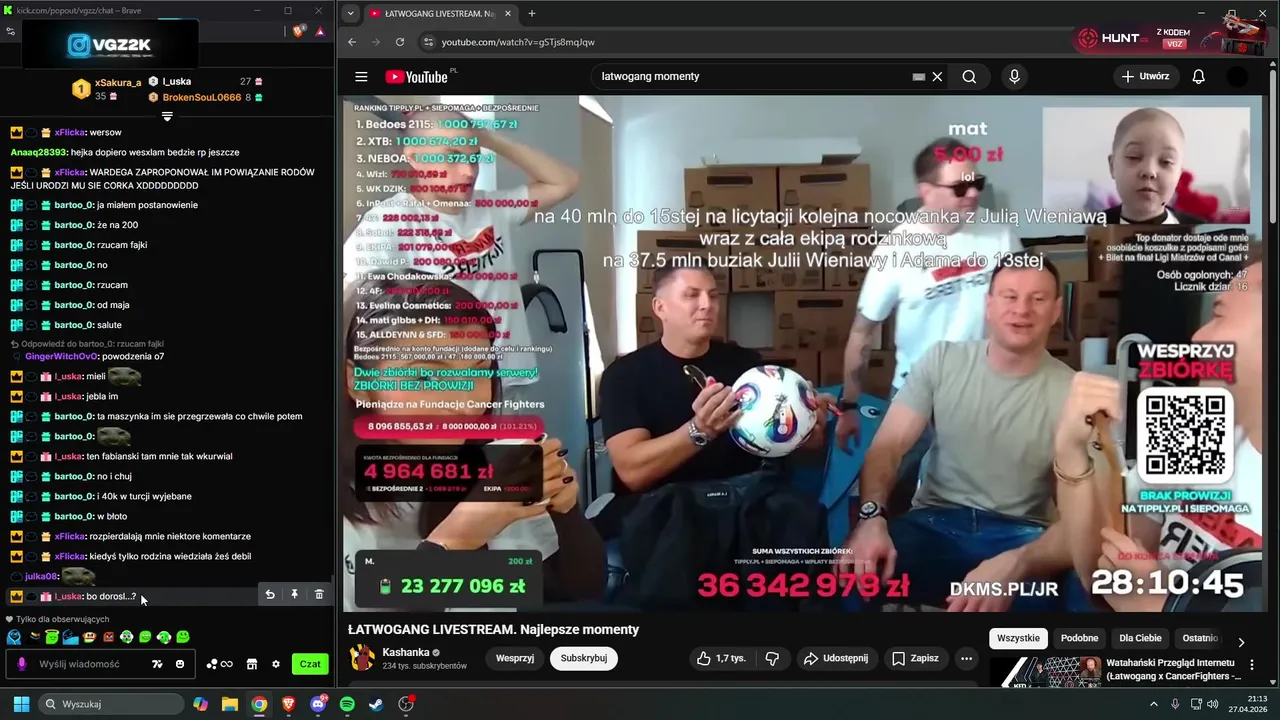The height and width of the screenshot is (720, 1280).
Task: Click the Wesprzyj button
Action: [x=515, y=658]
